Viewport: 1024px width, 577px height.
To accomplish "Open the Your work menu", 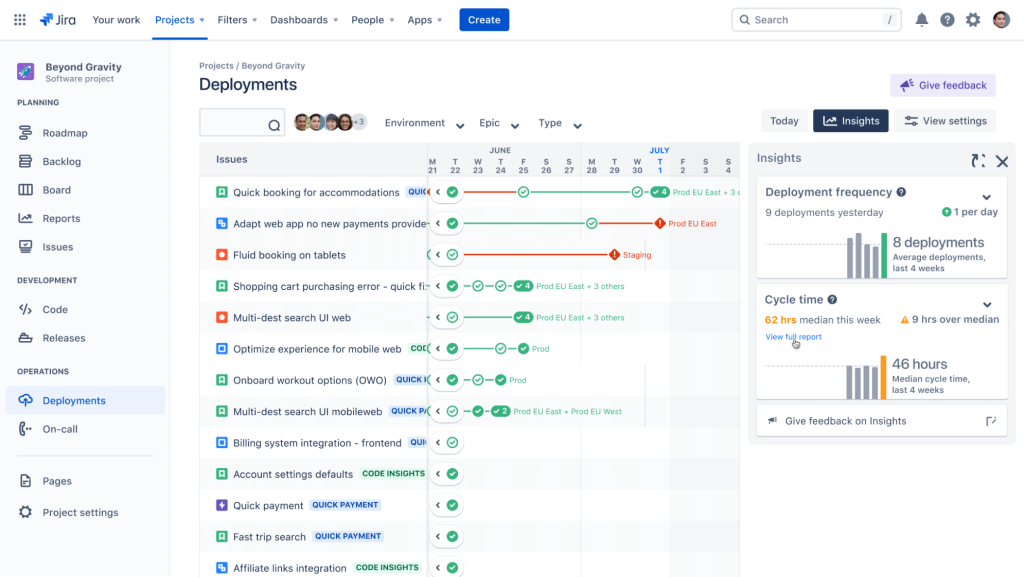I will coord(116,19).
